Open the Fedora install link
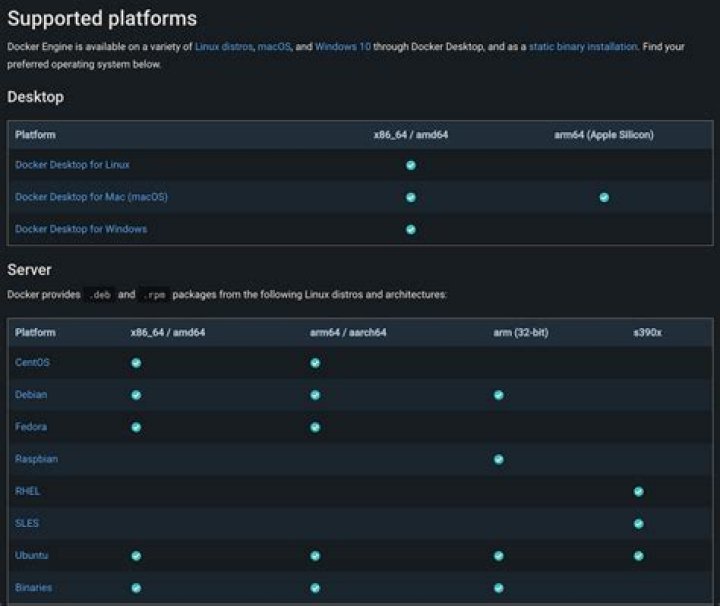The width and height of the screenshot is (720, 606). tap(31, 427)
